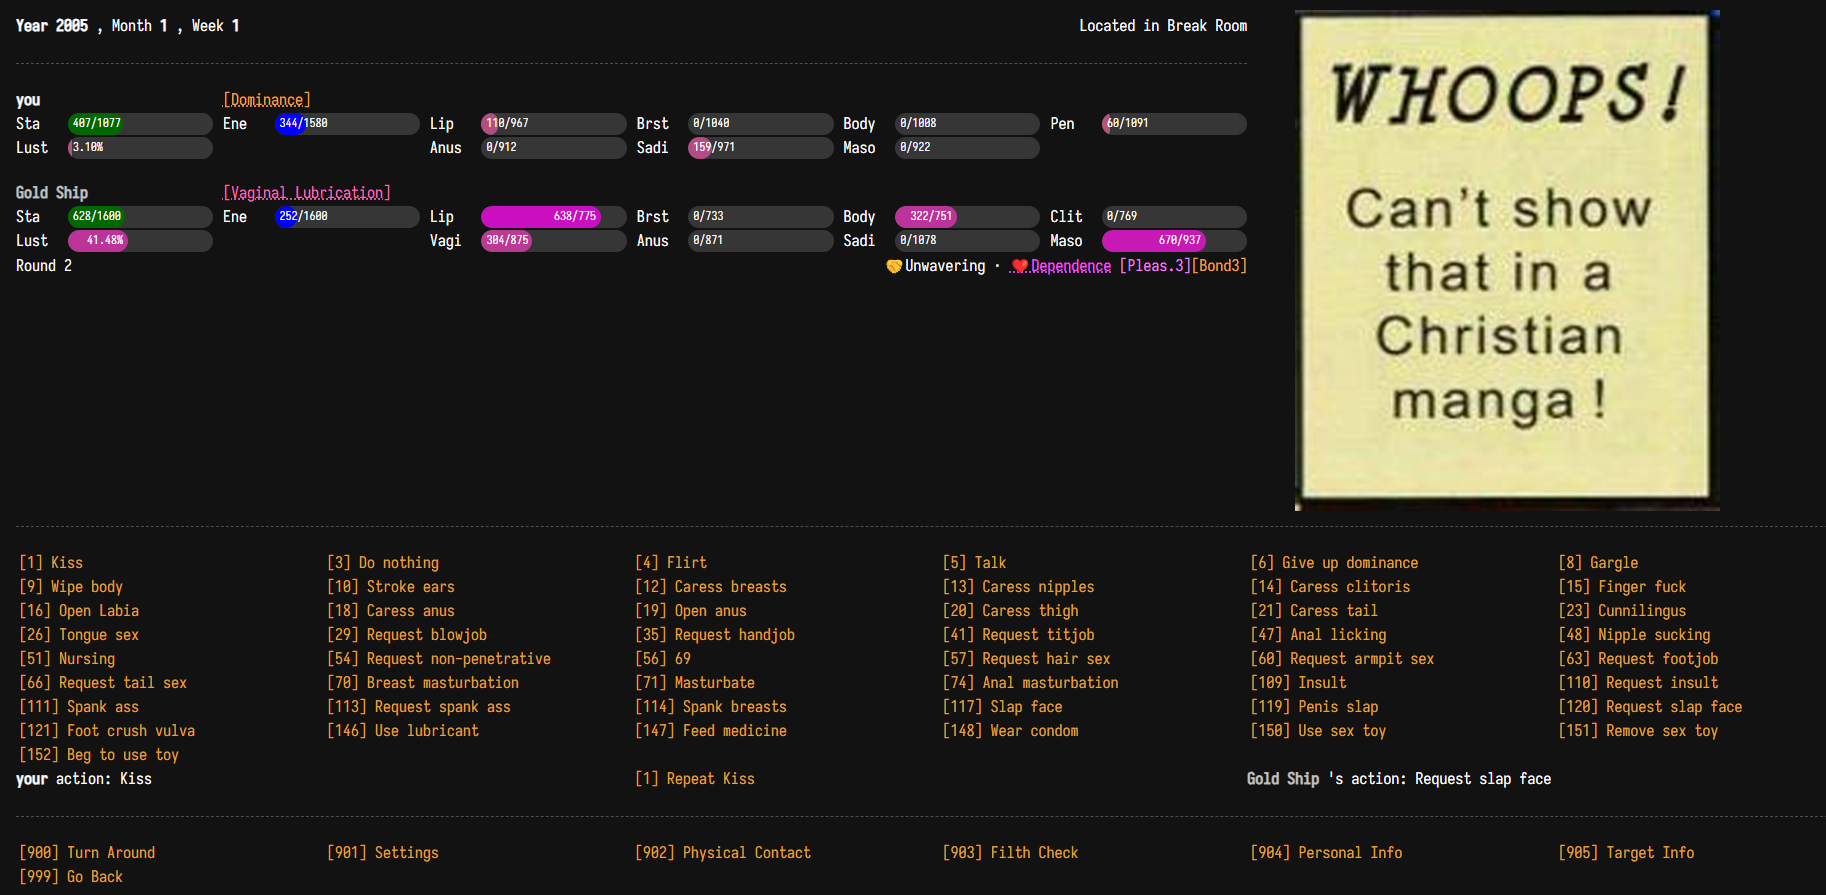Click the WHOOPS censor image
The width and height of the screenshot is (1826, 895).
[1507, 260]
